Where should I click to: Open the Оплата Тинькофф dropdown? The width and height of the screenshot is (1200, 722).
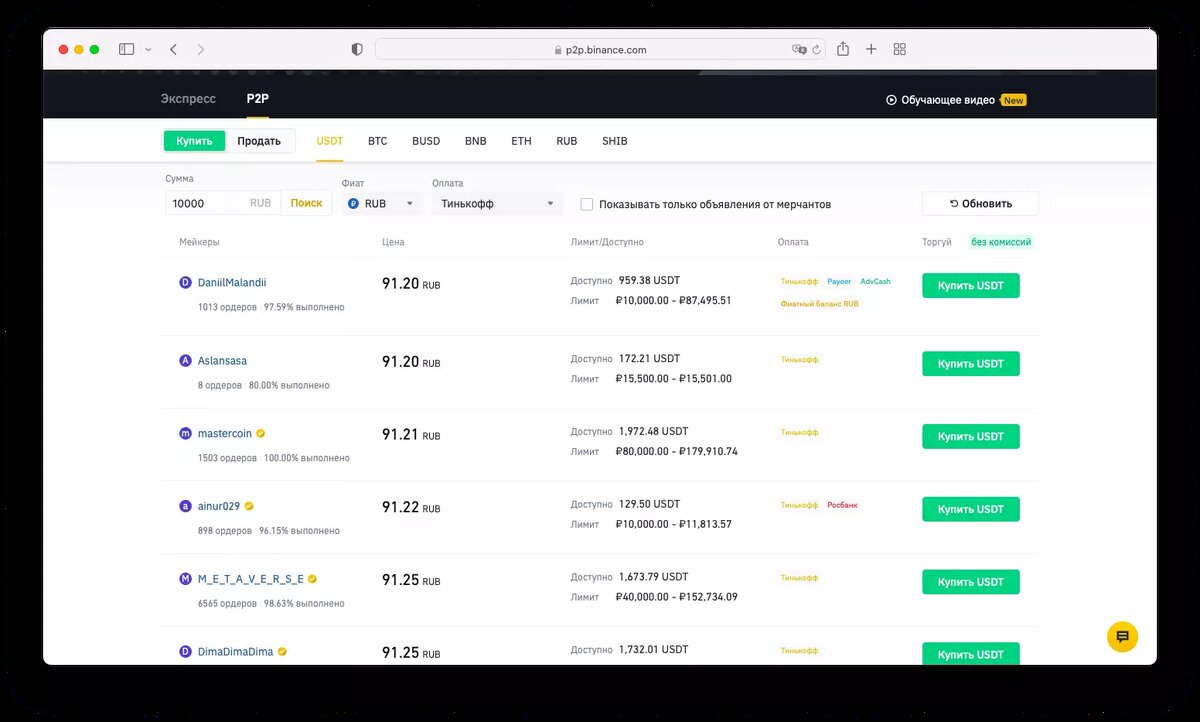point(498,204)
